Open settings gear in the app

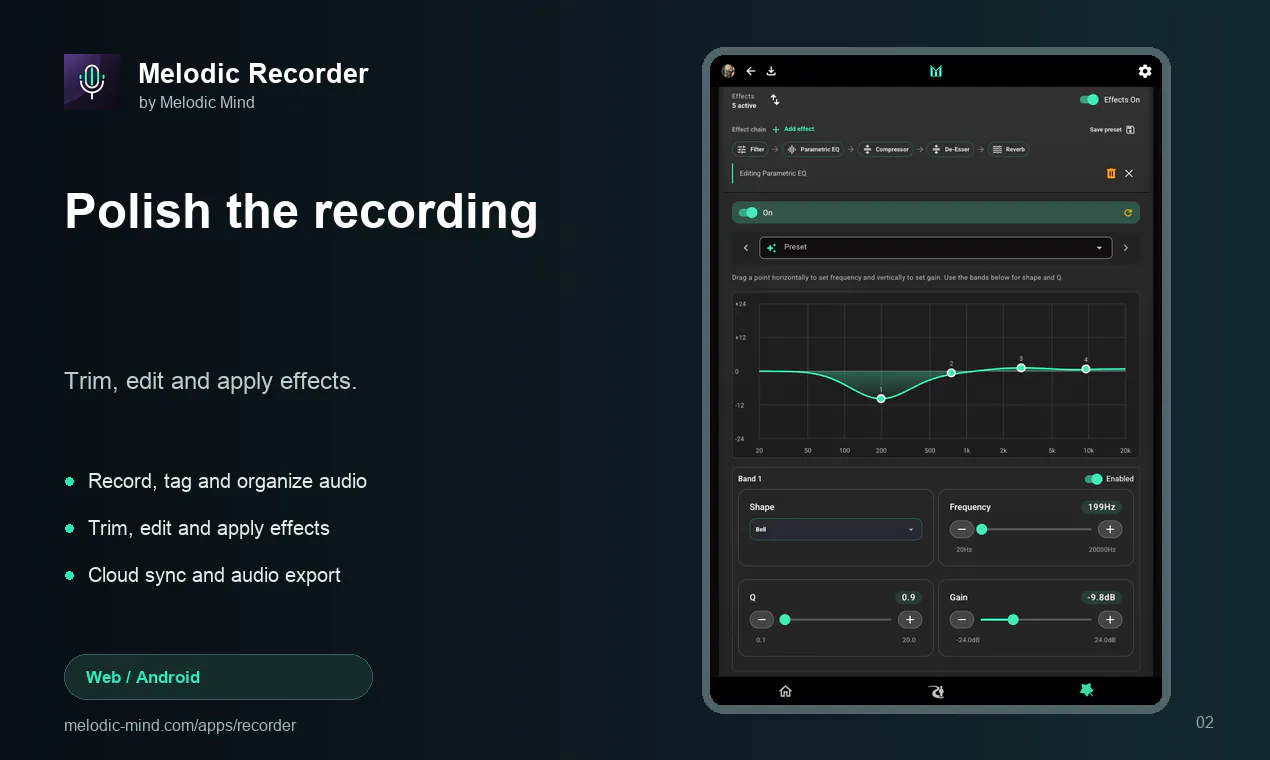(1145, 71)
